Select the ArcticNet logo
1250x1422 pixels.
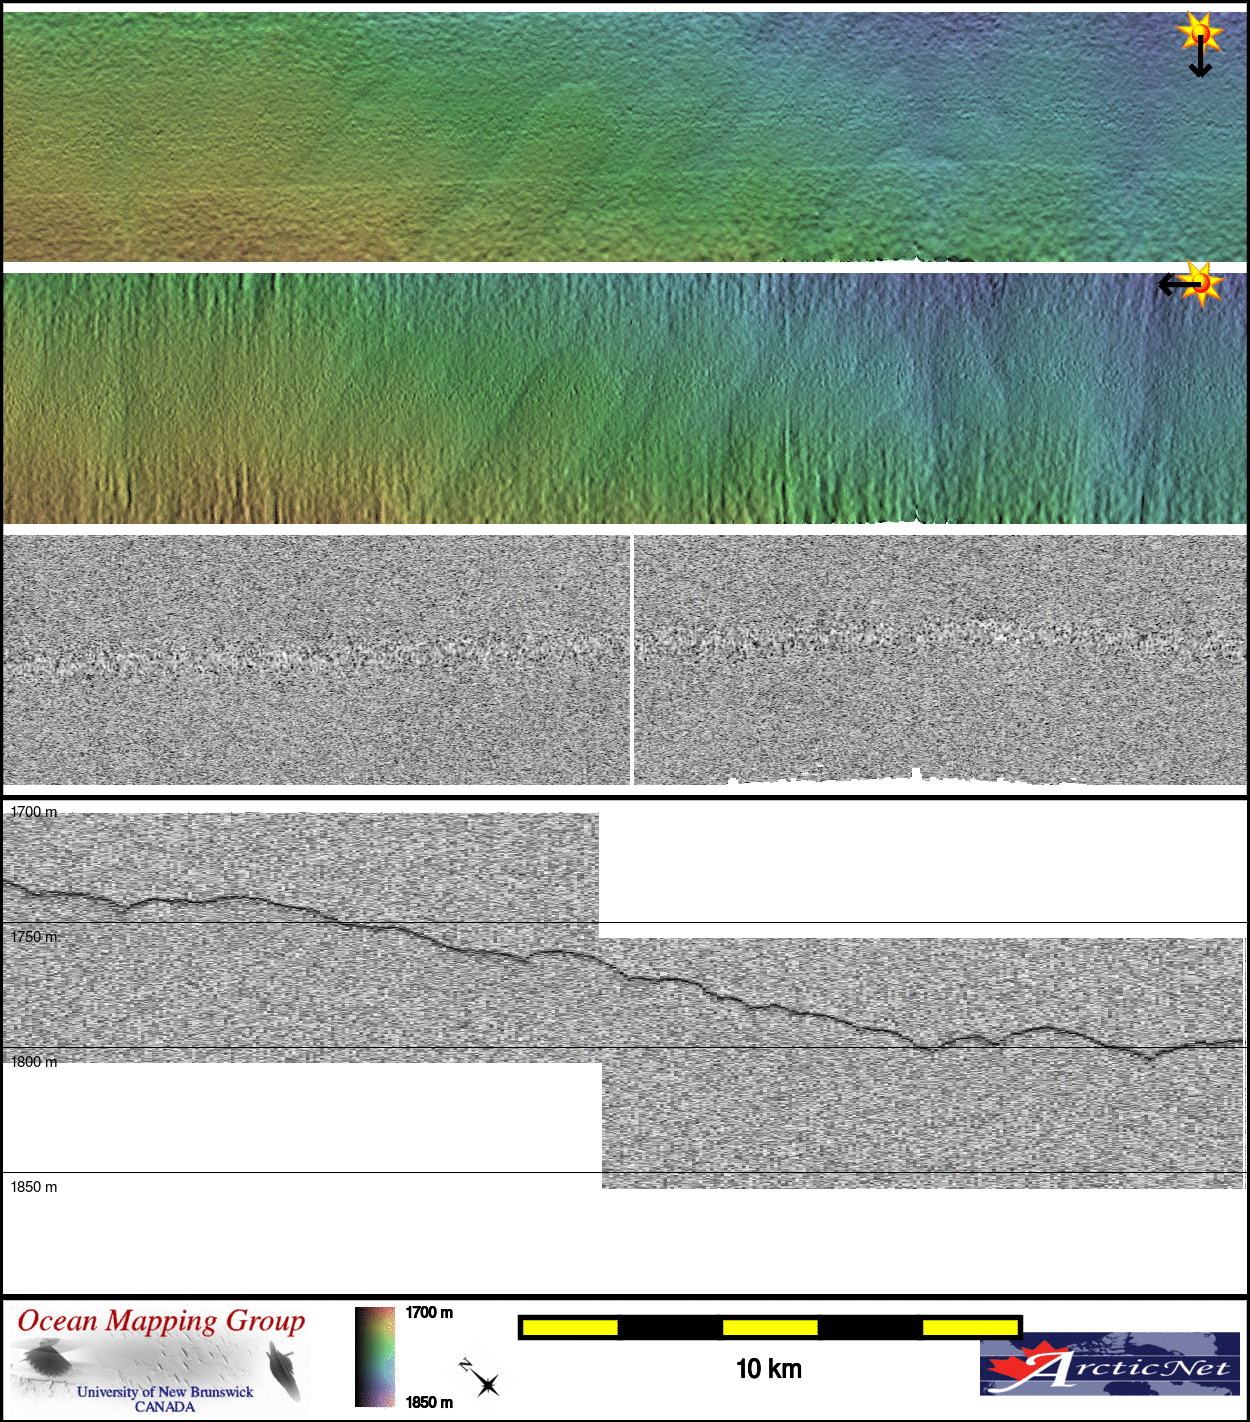pos(1109,1364)
